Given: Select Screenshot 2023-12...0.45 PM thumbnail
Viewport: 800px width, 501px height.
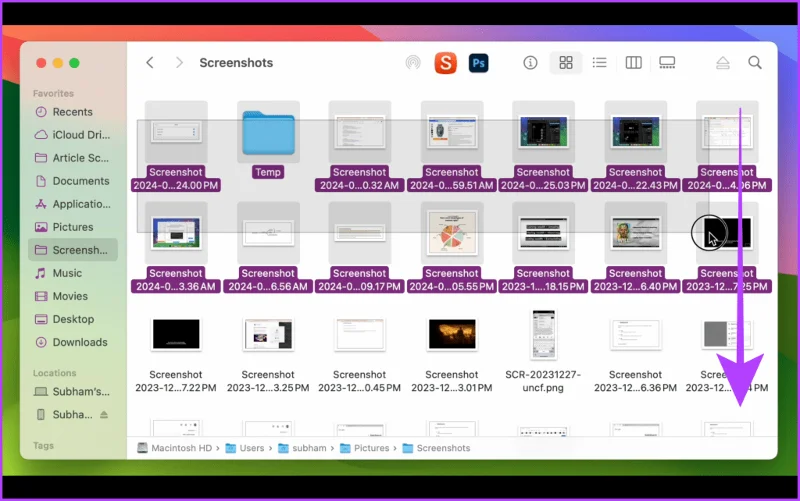Looking at the screenshot, I should tap(360, 334).
